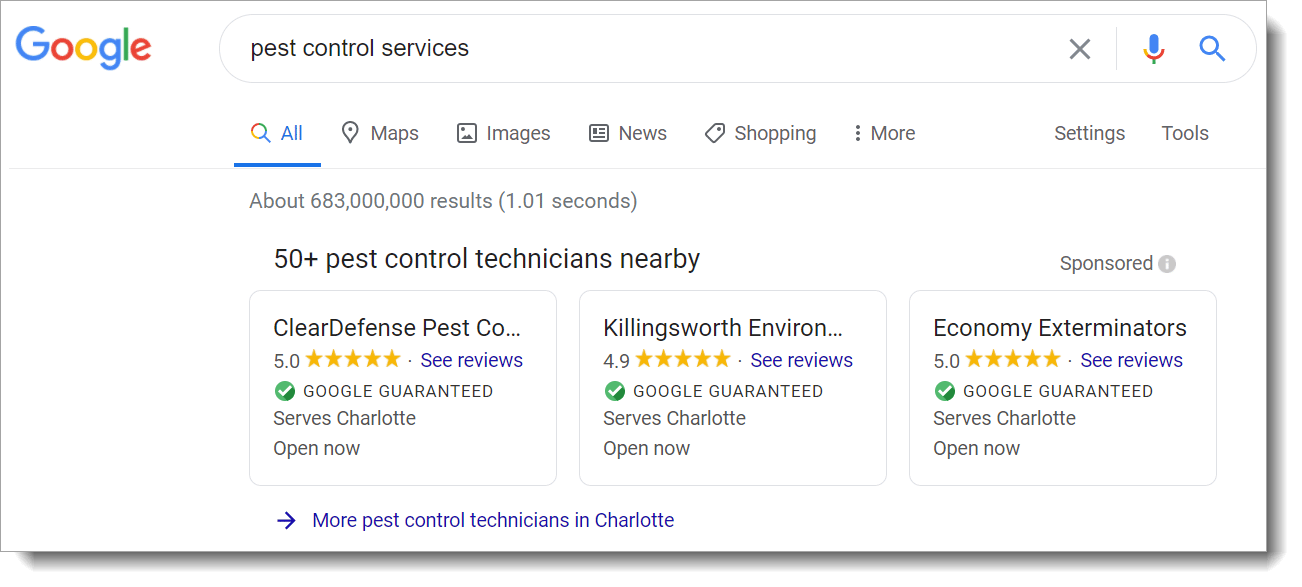See reviews for Killingsworth Environmental

(x=801, y=360)
